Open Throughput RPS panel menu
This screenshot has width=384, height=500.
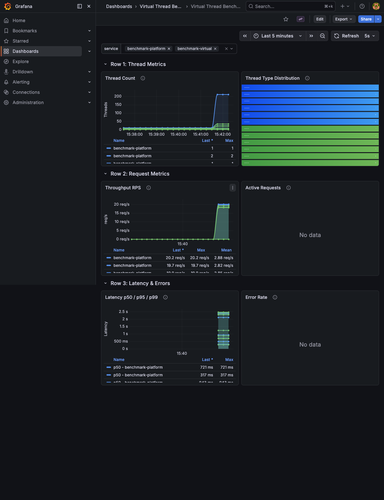tap(233, 188)
